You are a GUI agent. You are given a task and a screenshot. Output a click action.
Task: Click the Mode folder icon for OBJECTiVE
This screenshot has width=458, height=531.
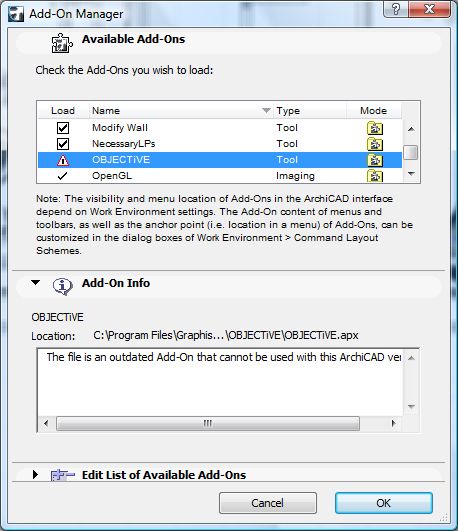click(x=375, y=160)
